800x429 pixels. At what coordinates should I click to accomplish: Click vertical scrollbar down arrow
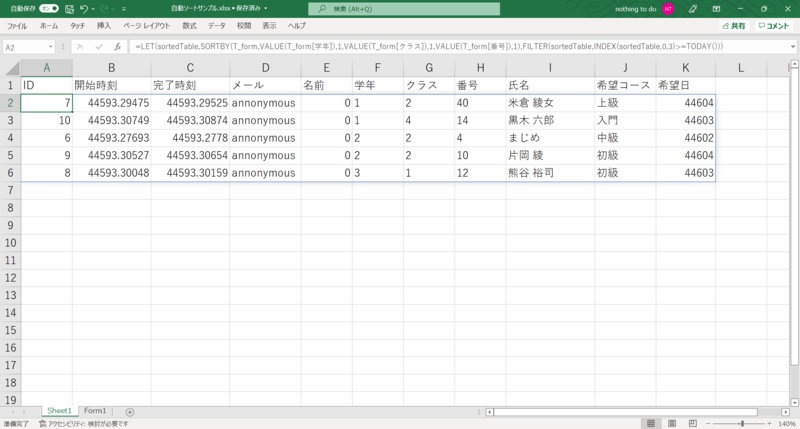(x=794, y=402)
